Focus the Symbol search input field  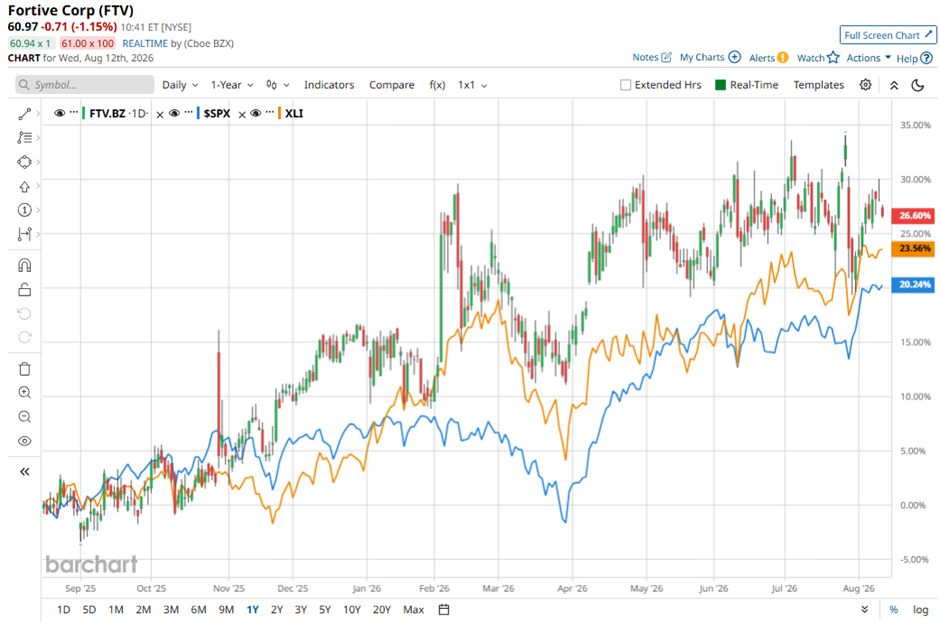(85, 84)
